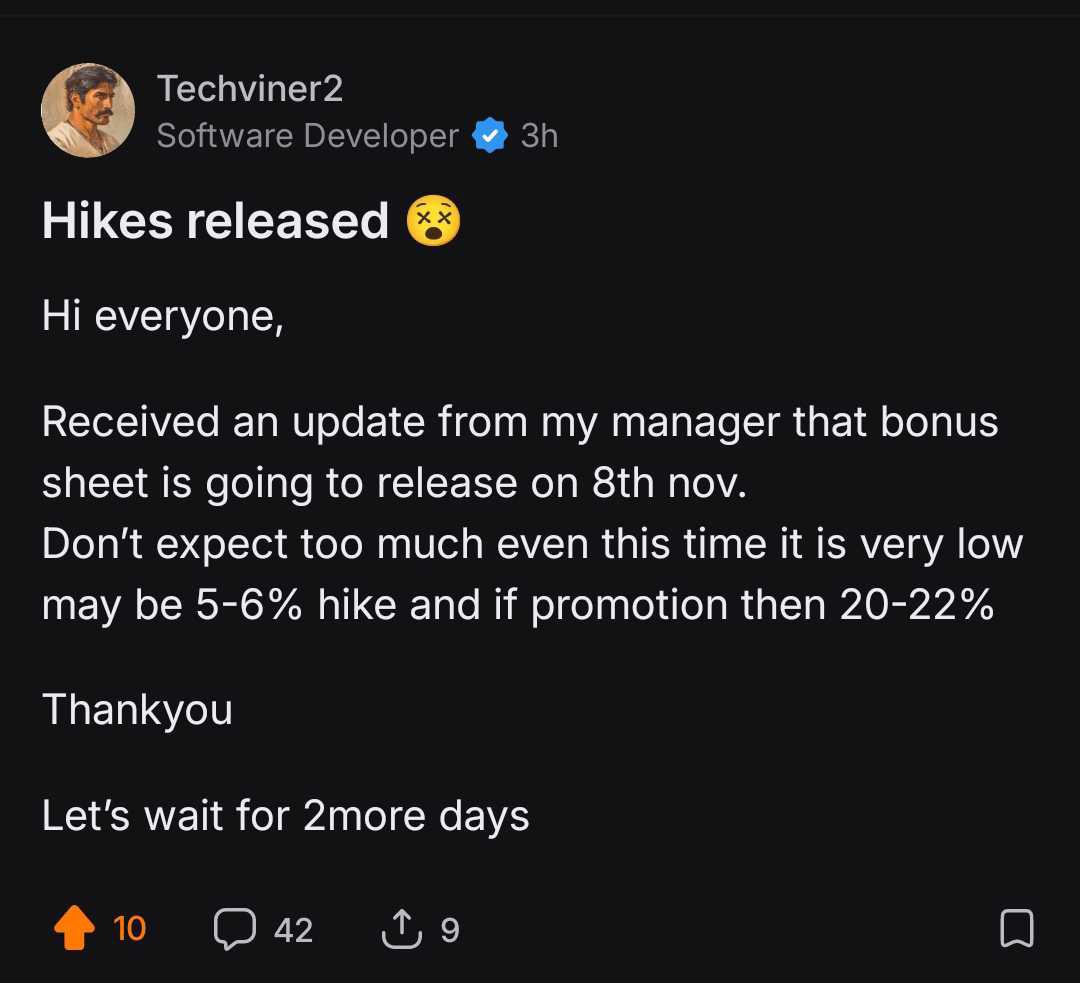Viewport: 1080px width, 983px height.
Task: Click "Let's wait for 2more days" text
Action: pyautogui.click(x=285, y=816)
